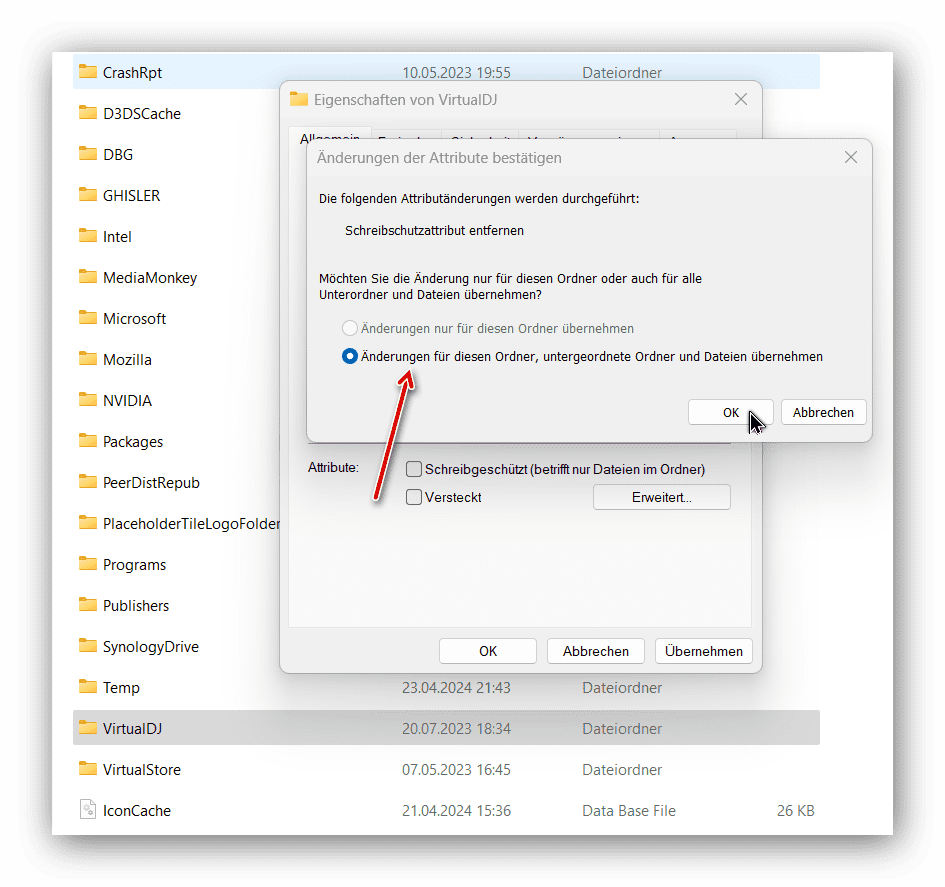The height and width of the screenshot is (887, 945).
Task: Click OK in the Eigenschaften von VirtualDJ window
Action: click(488, 651)
